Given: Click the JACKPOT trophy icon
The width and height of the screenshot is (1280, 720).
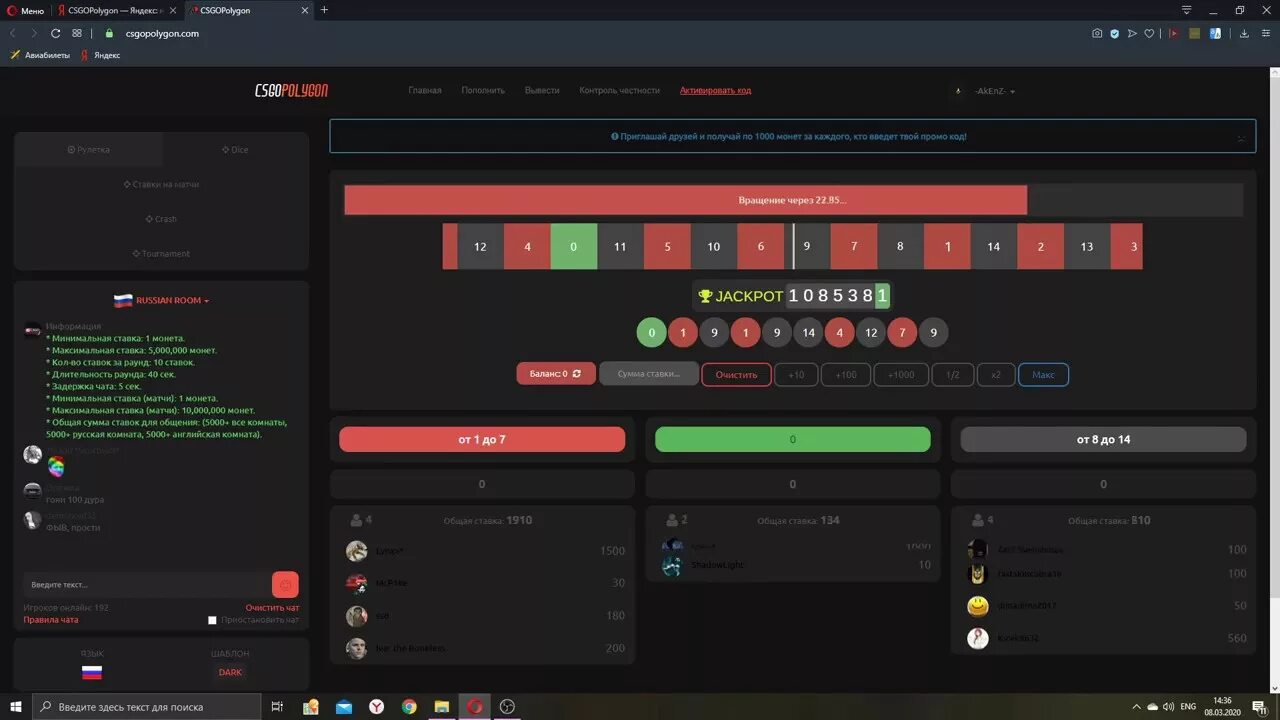Looking at the screenshot, I should [x=705, y=296].
